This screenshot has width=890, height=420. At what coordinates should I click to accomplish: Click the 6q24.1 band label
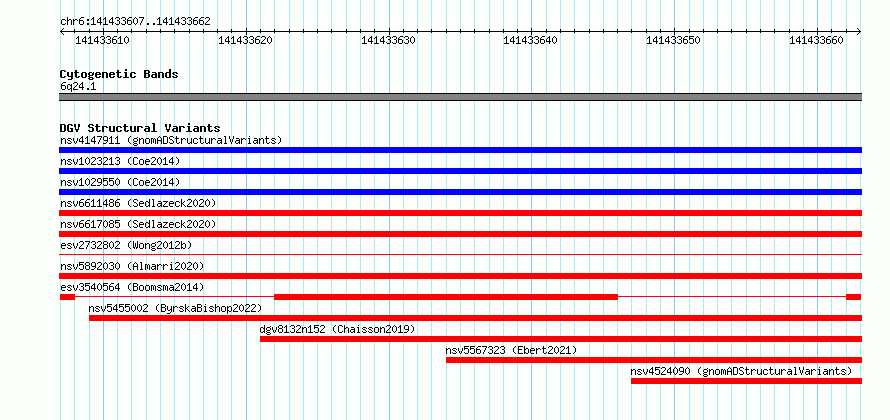tap(78, 87)
